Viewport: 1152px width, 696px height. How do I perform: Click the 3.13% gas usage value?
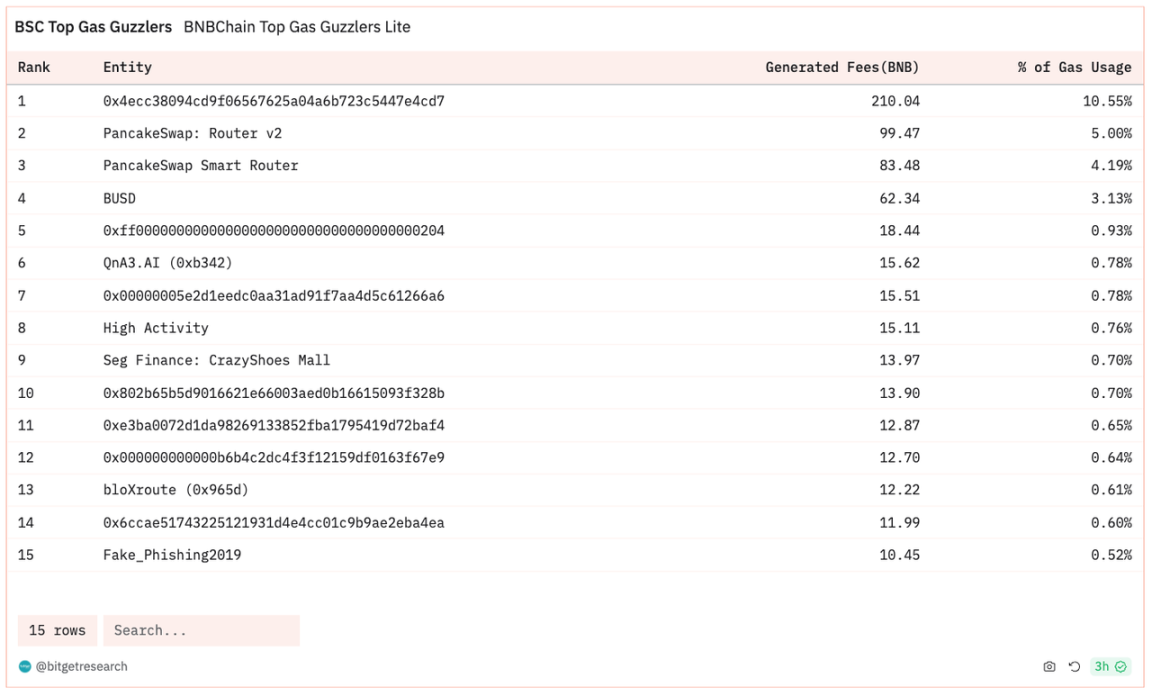point(1112,198)
